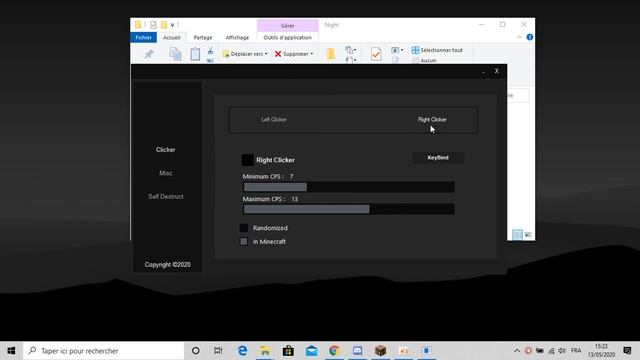The image size is (640, 360).
Task: Open File Explorer from taskbar
Action: point(265,351)
